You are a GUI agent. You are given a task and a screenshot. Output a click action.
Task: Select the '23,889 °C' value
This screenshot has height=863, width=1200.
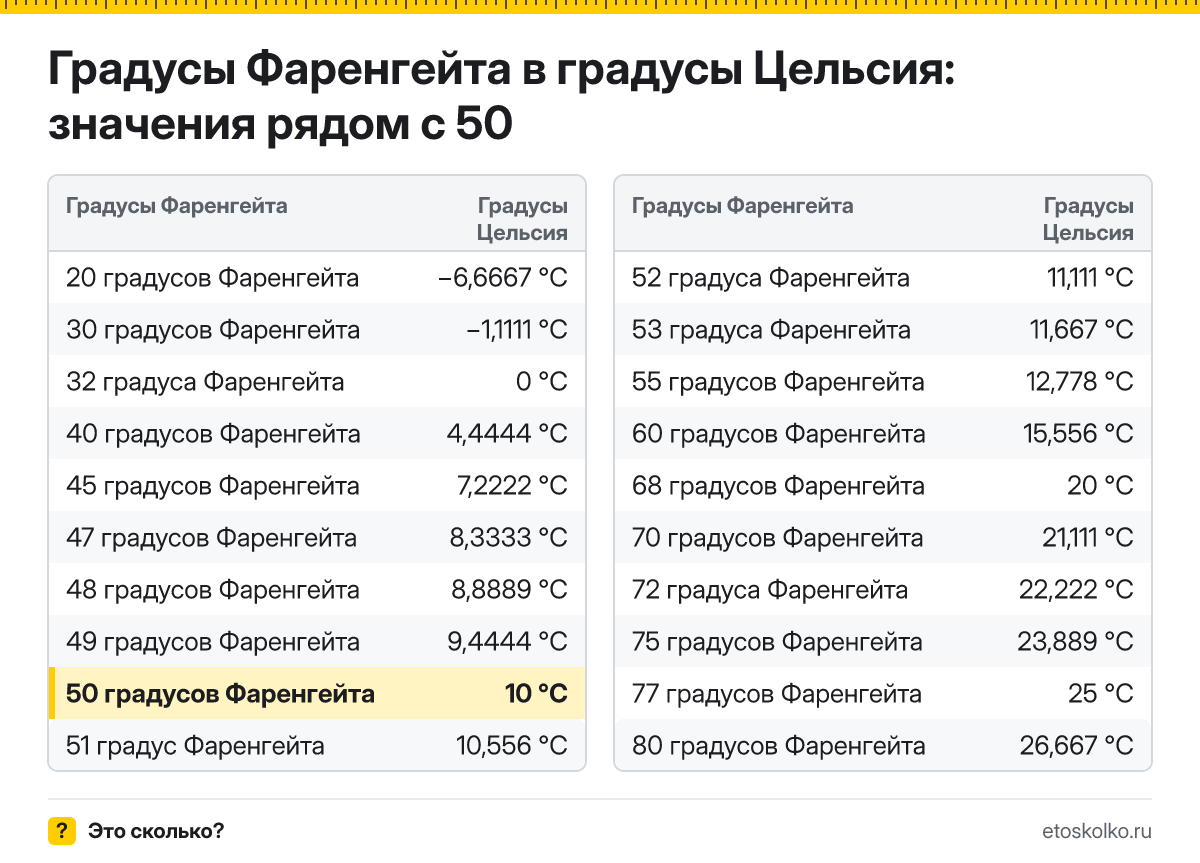coord(1076,642)
